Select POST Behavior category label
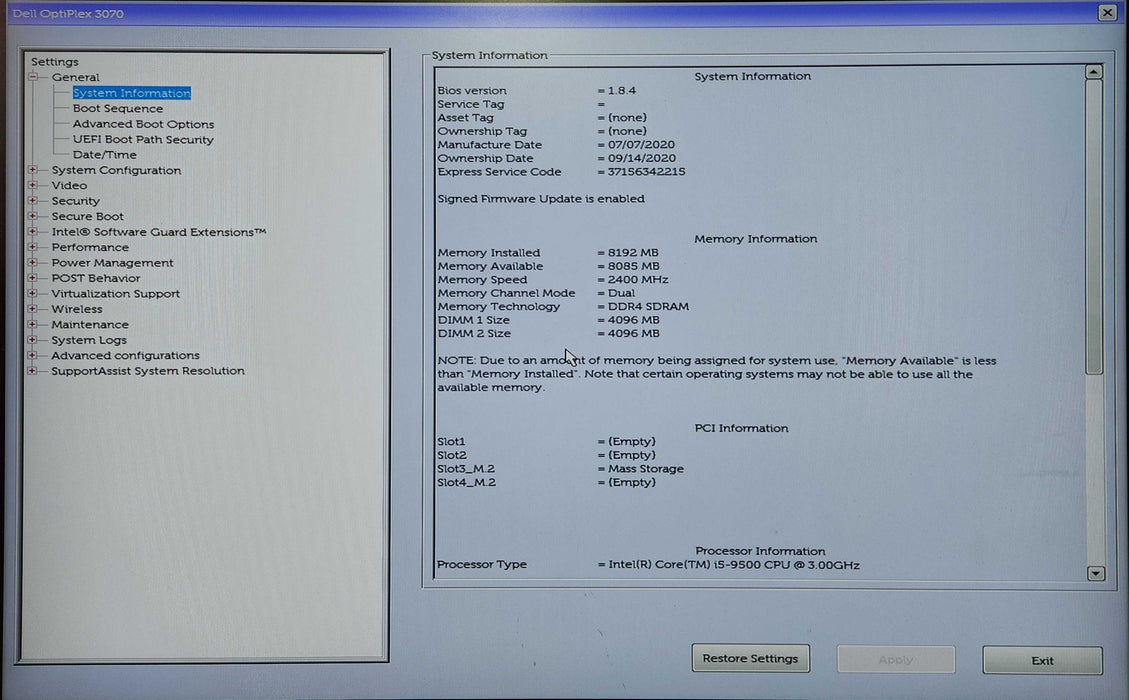Image resolution: width=1129 pixels, height=700 pixels. click(96, 278)
